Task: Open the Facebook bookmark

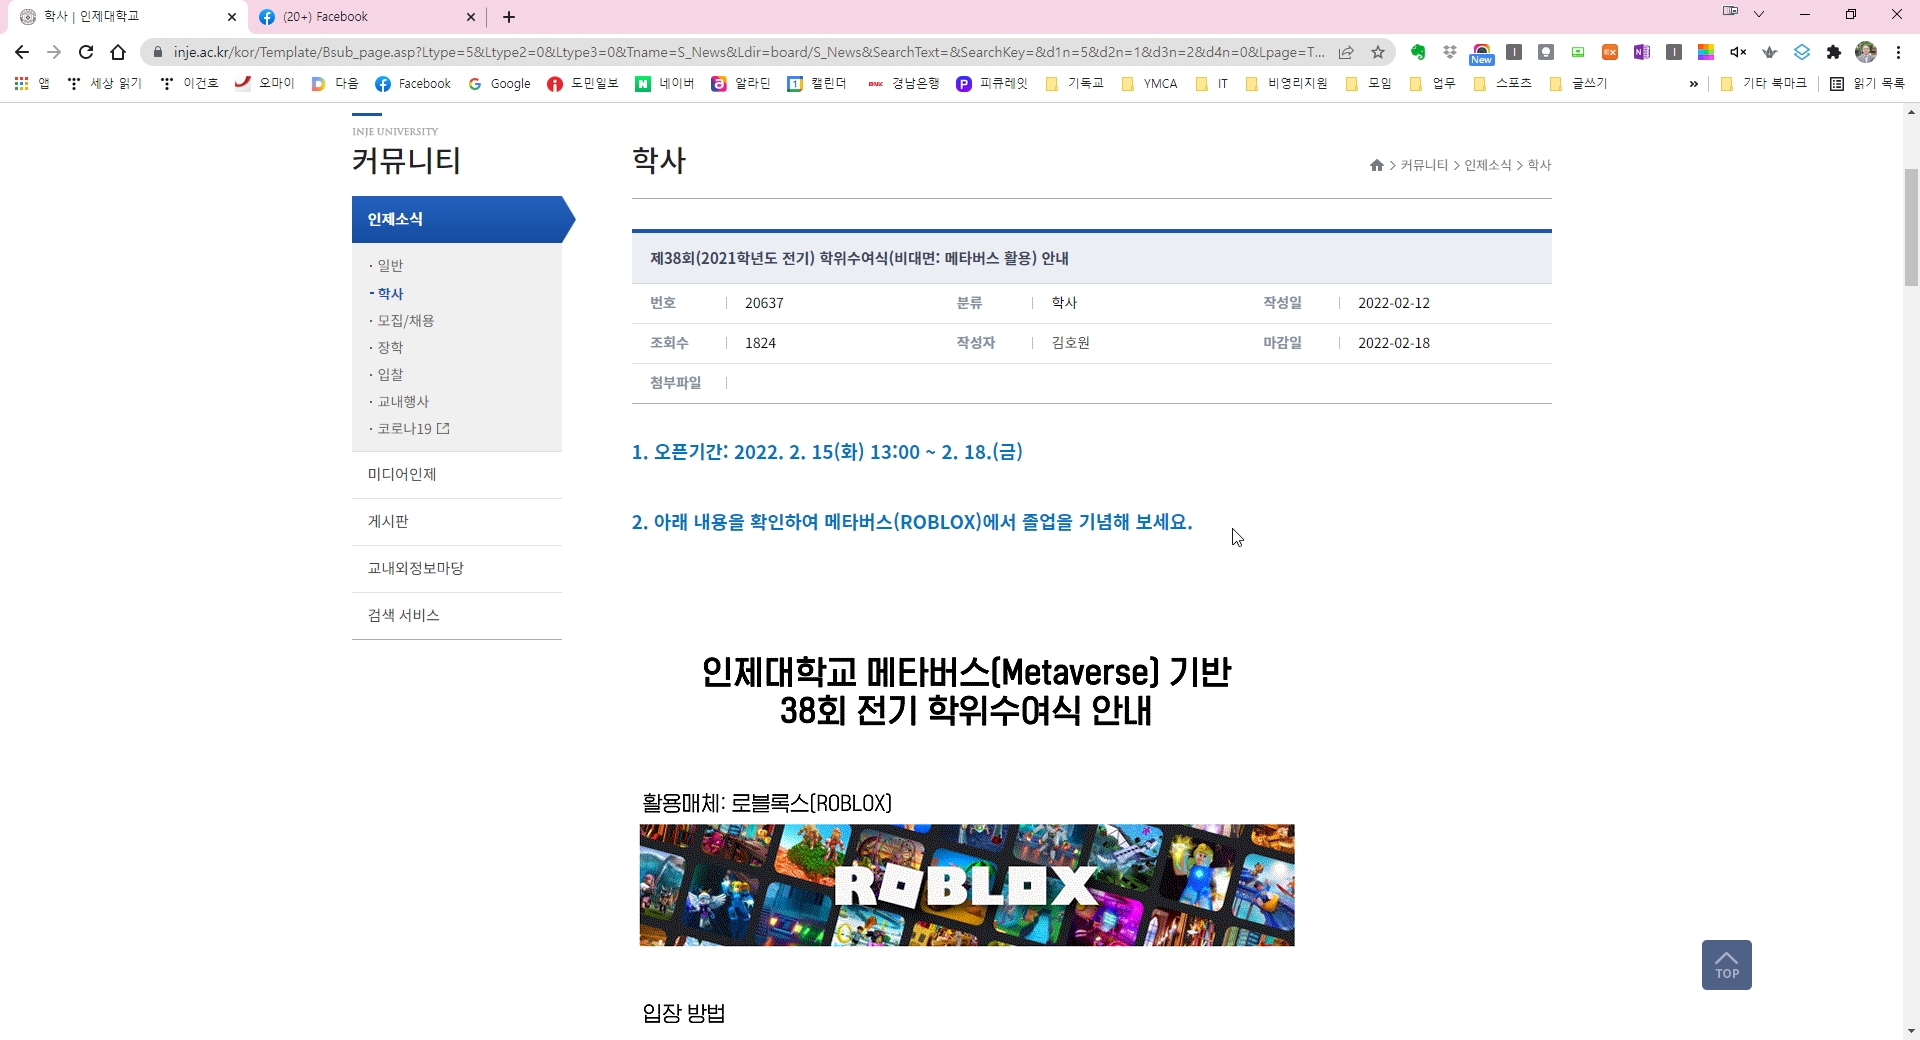Action: tap(412, 83)
